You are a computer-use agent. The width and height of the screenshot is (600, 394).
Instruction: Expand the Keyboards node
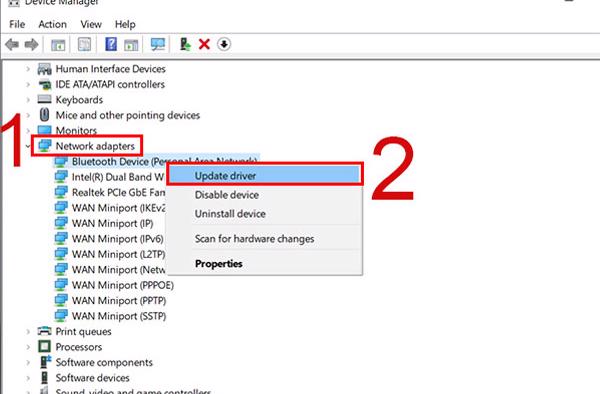point(28,100)
